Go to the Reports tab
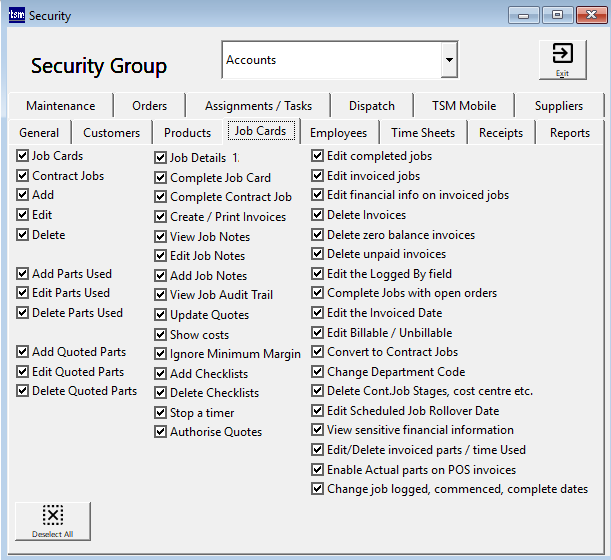This screenshot has width=611, height=560. [x=569, y=132]
